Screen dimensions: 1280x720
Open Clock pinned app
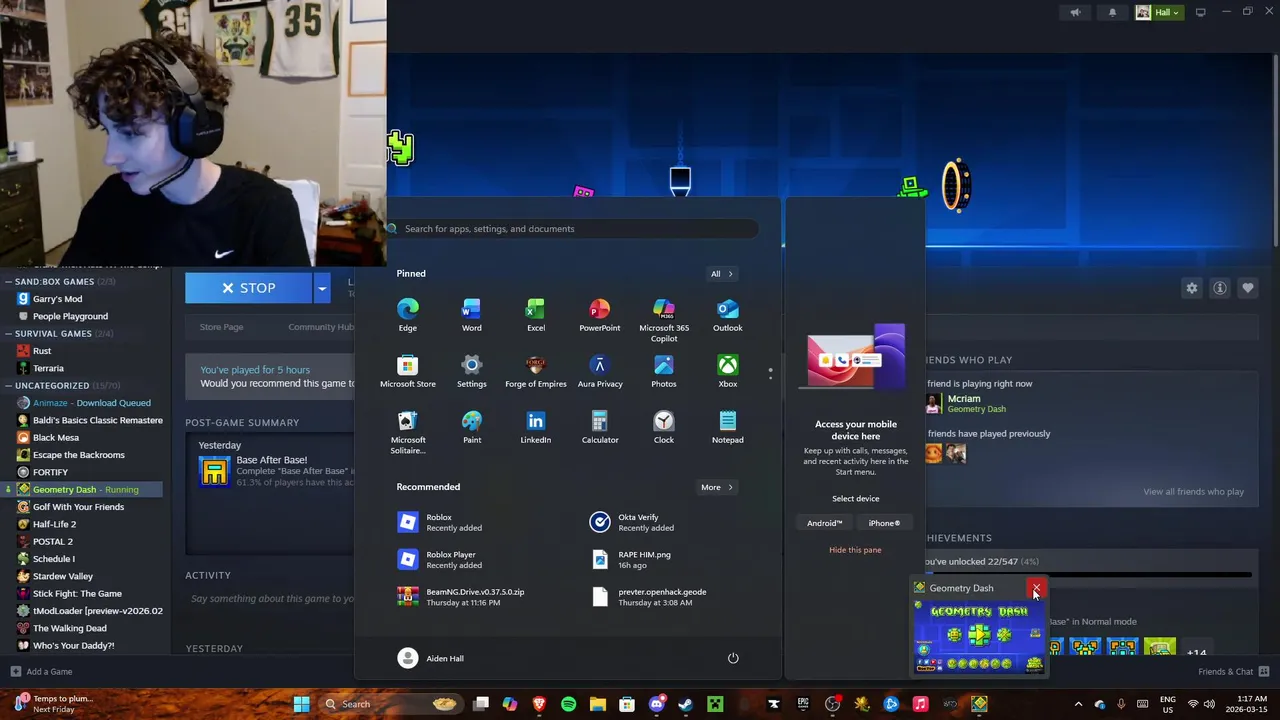[663, 427]
